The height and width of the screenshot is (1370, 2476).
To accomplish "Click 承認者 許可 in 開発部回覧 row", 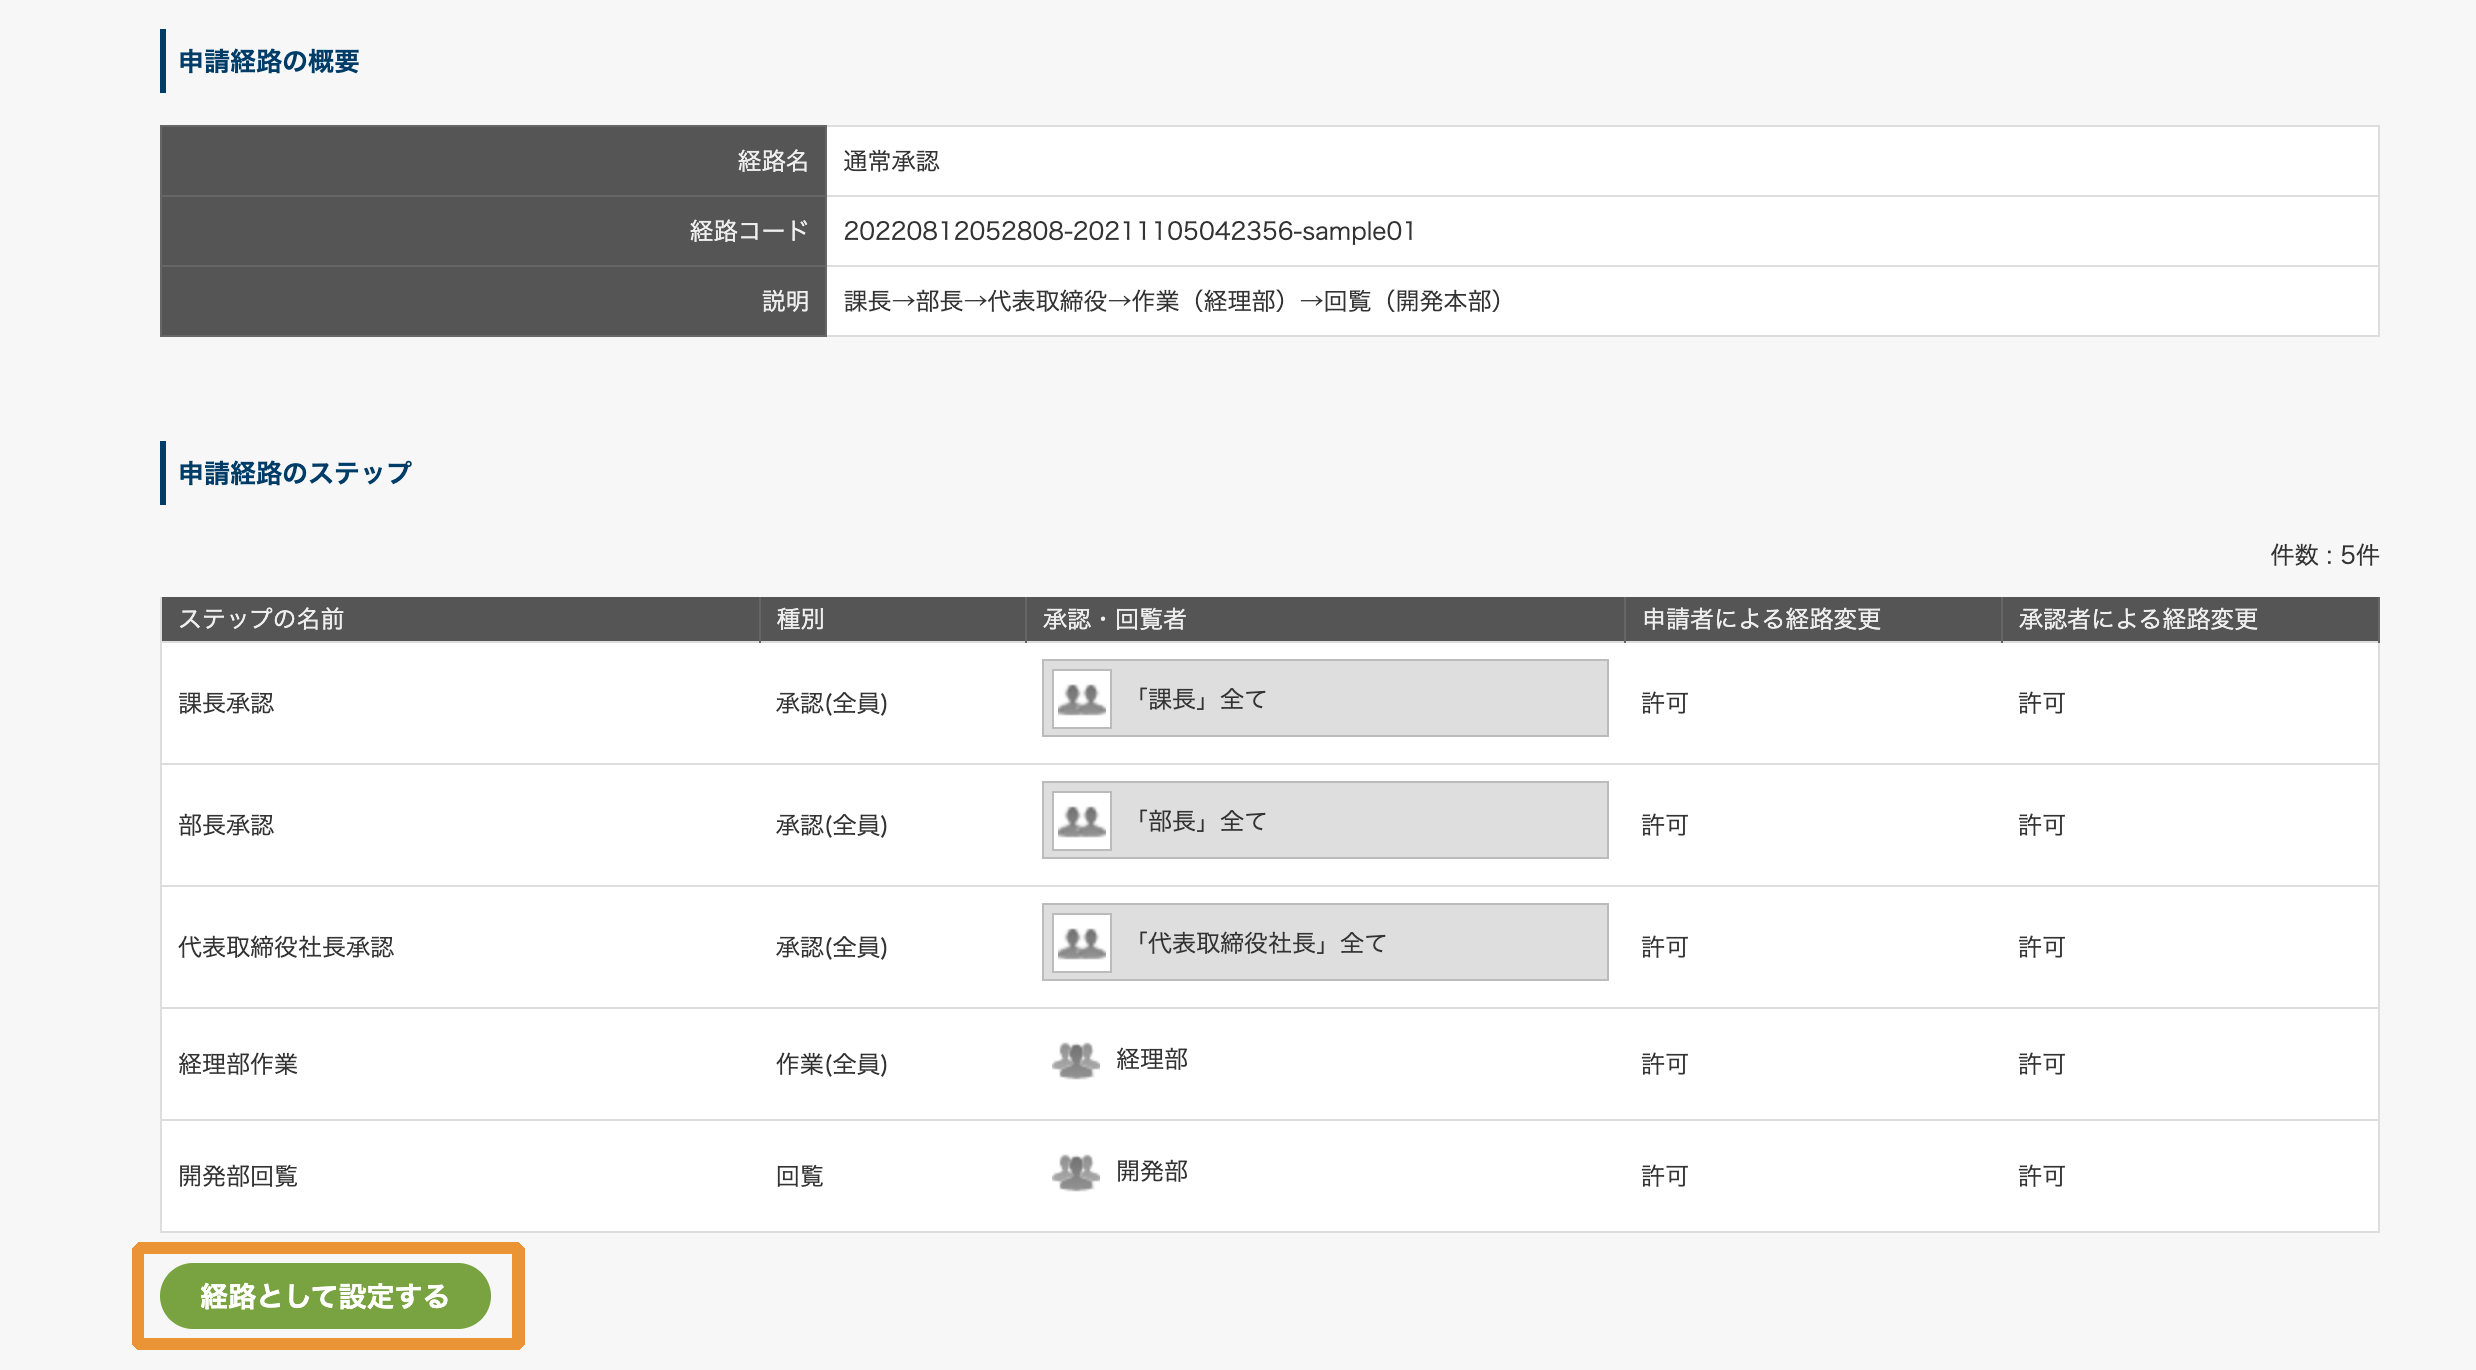I will coord(2042,1176).
